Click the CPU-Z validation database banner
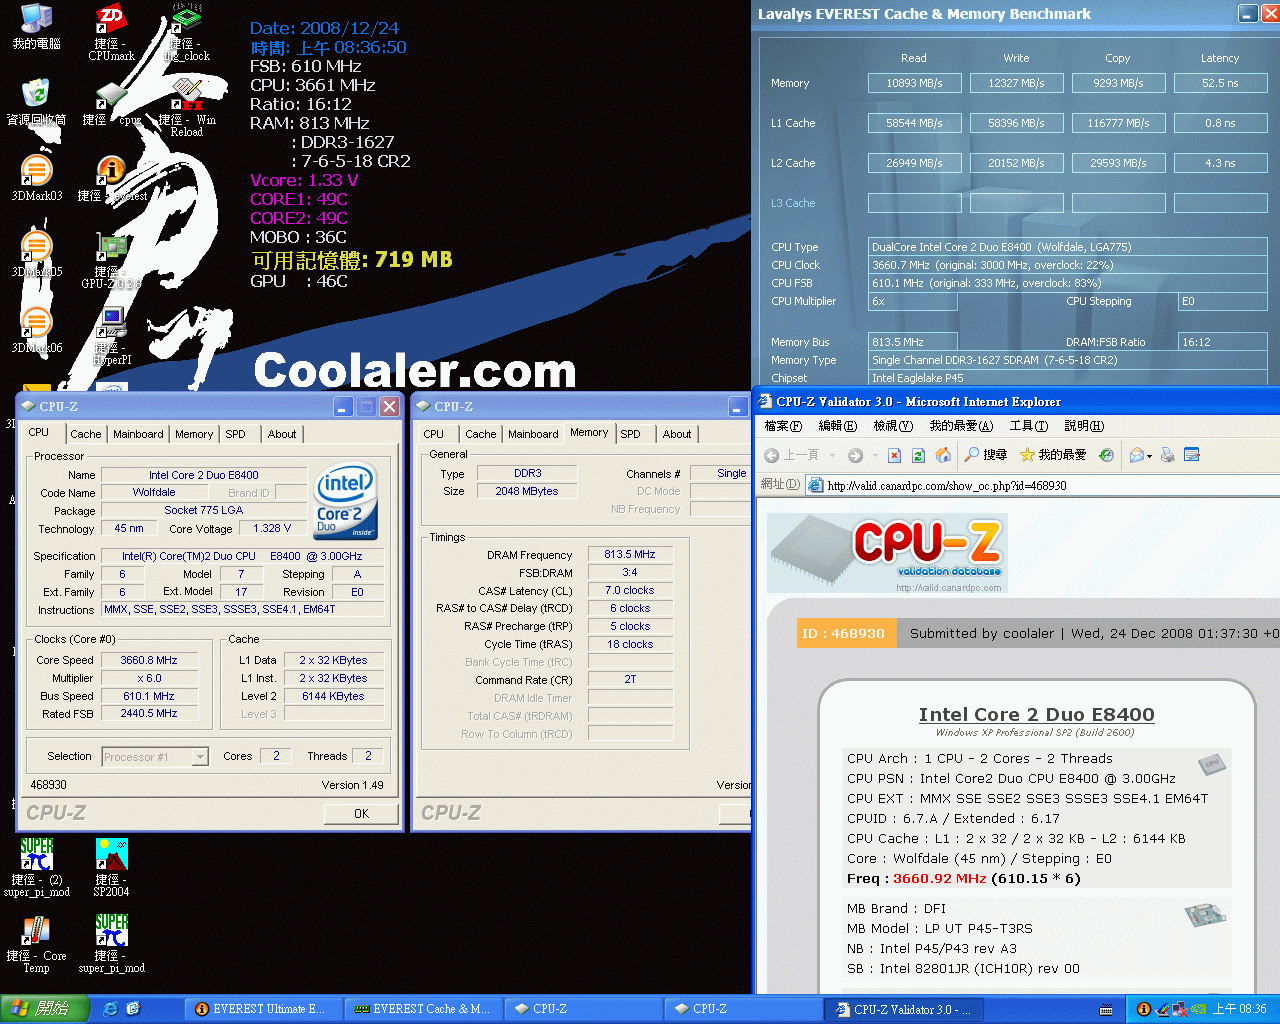The width and height of the screenshot is (1280, 1024). pyautogui.click(x=887, y=553)
